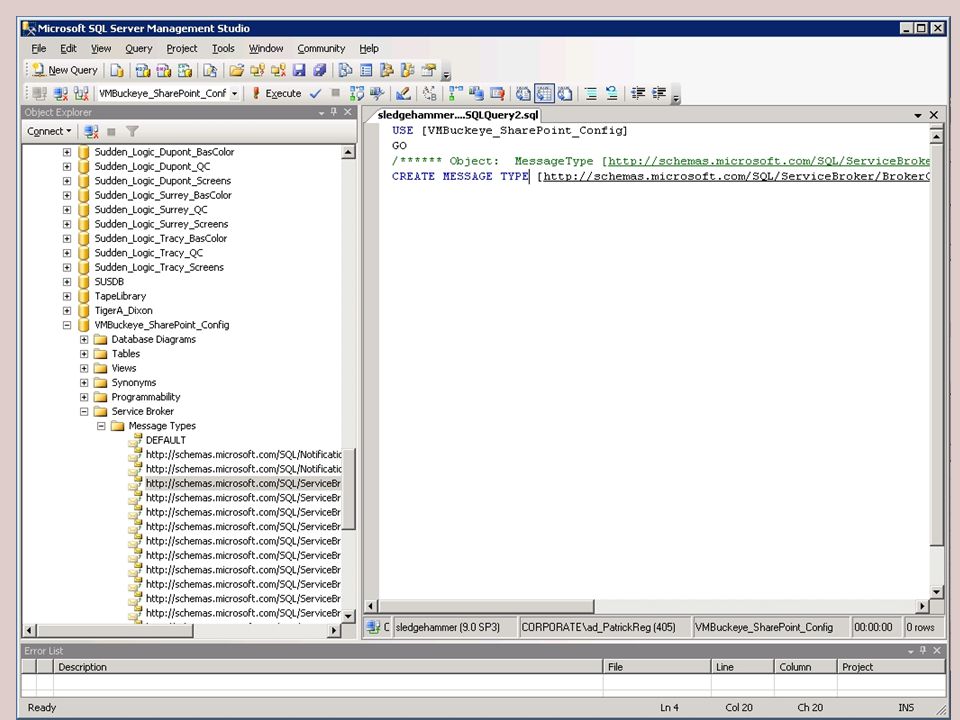Click the New Query toolbar button
This screenshot has width=960, height=720.
click(65, 70)
